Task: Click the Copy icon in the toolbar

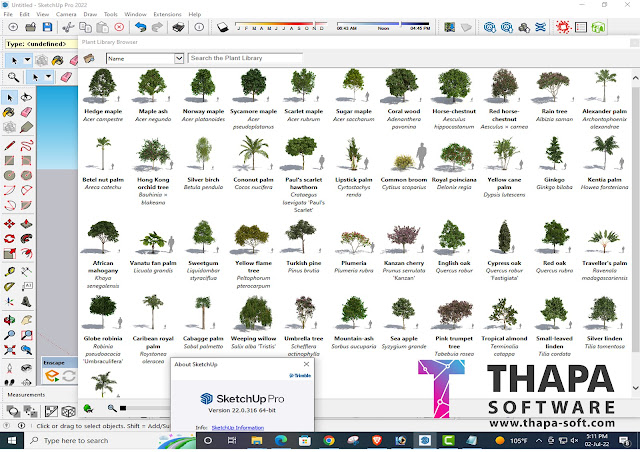Action: coord(85,27)
